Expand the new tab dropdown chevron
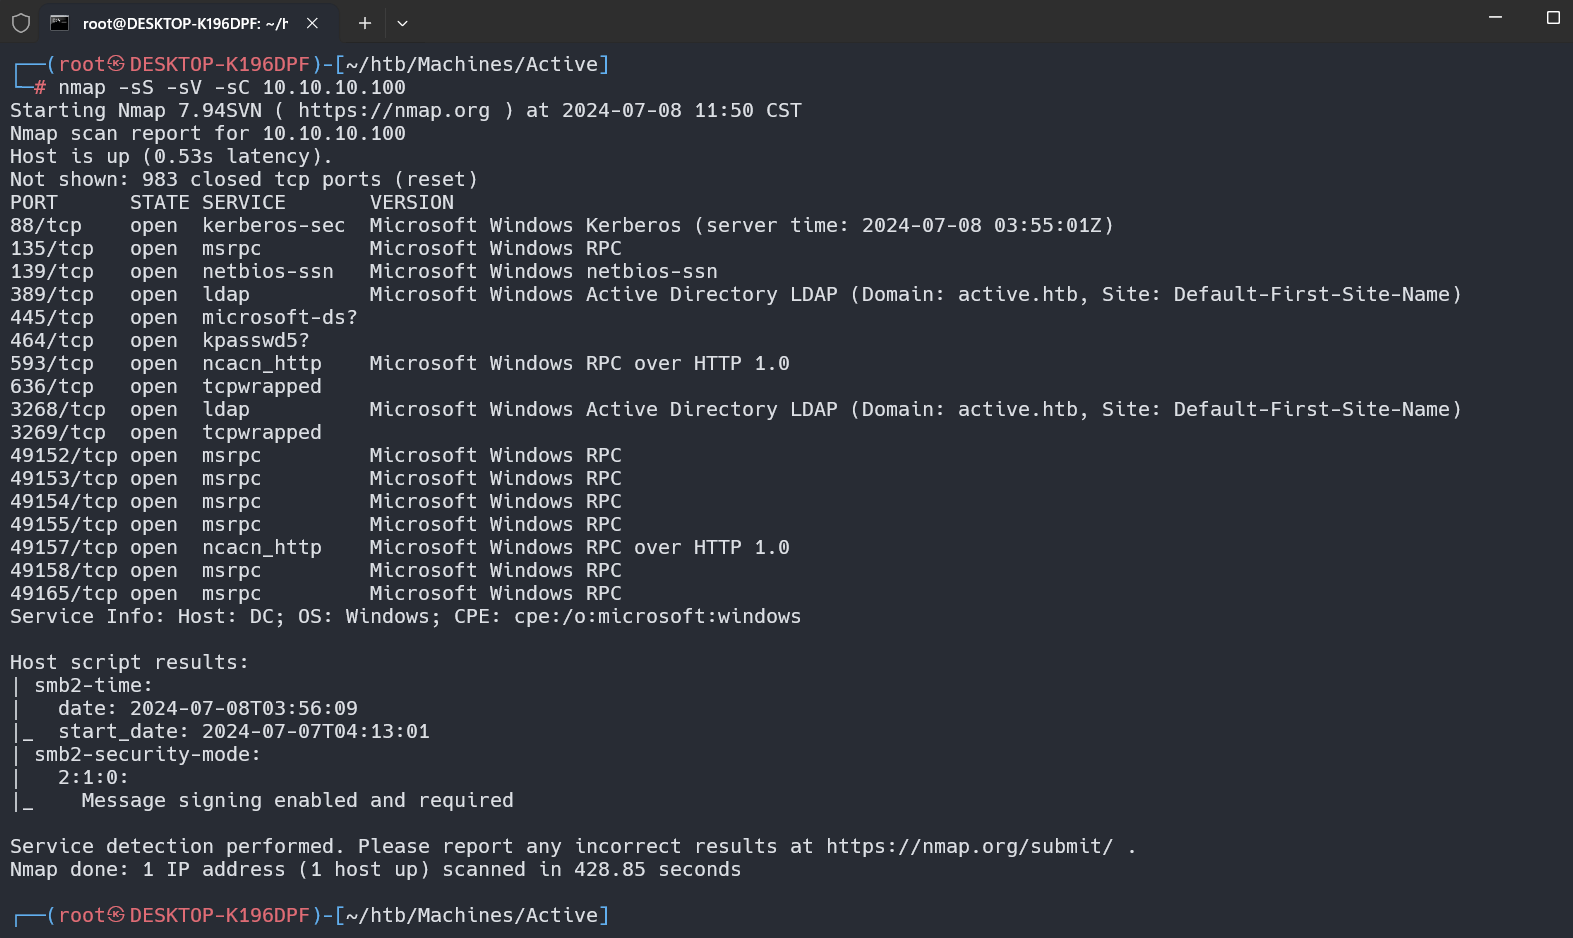 [x=402, y=23]
